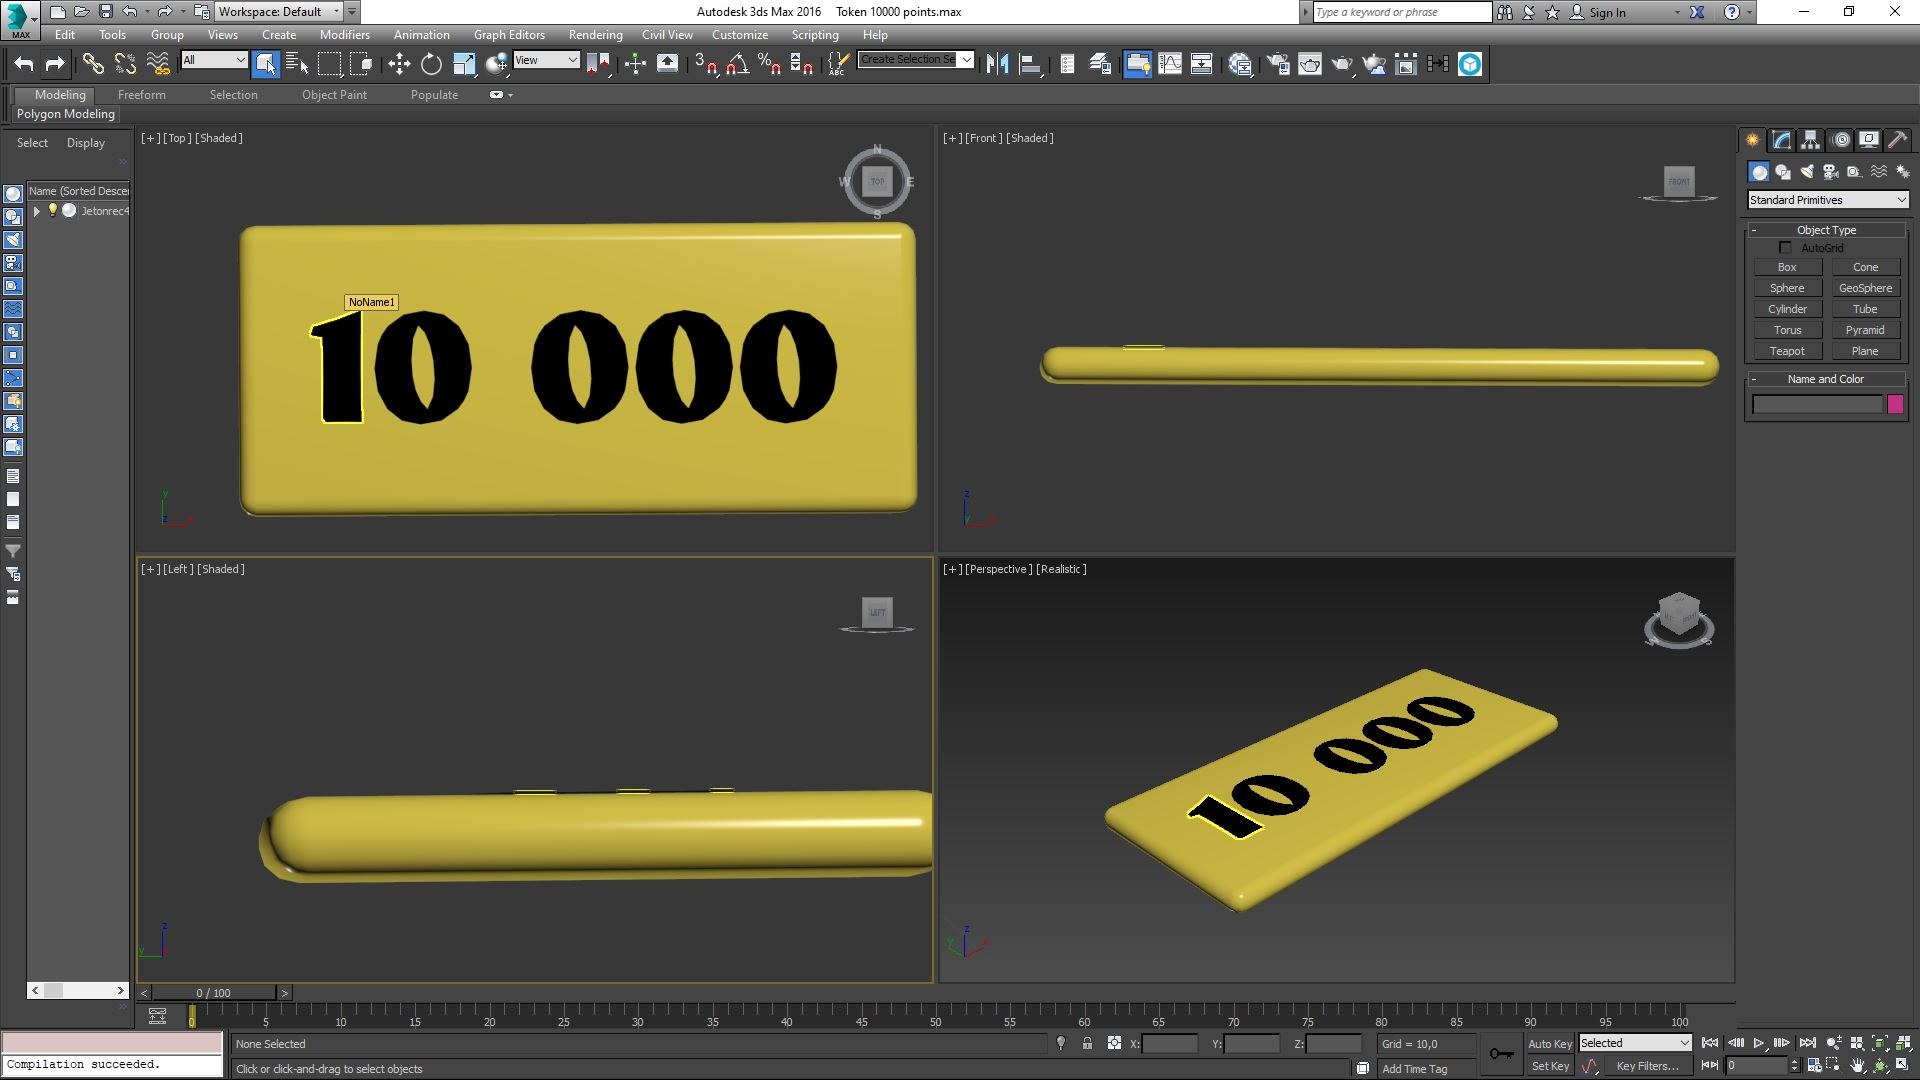Toggle Set Key mode
Viewport: 1920px width, 1080px height.
coord(1549,1066)
